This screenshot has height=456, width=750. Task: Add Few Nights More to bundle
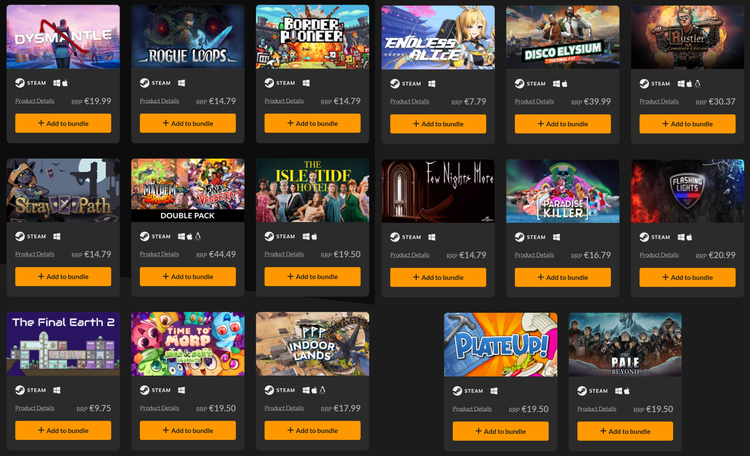click(438, 278)
